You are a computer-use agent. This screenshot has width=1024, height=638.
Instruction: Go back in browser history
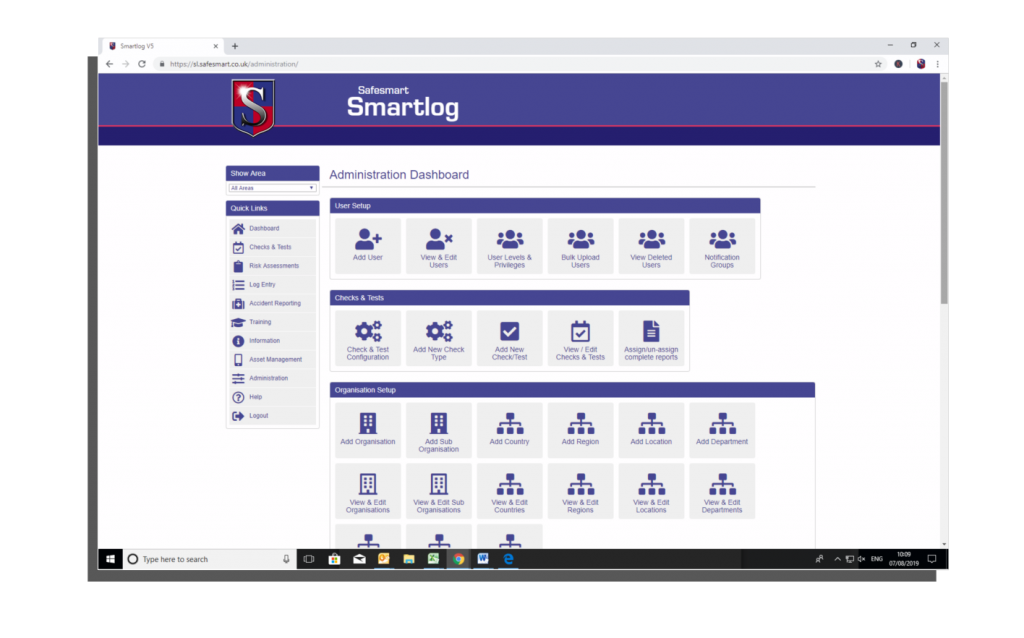pyautogui.click(x=109, y=64)
